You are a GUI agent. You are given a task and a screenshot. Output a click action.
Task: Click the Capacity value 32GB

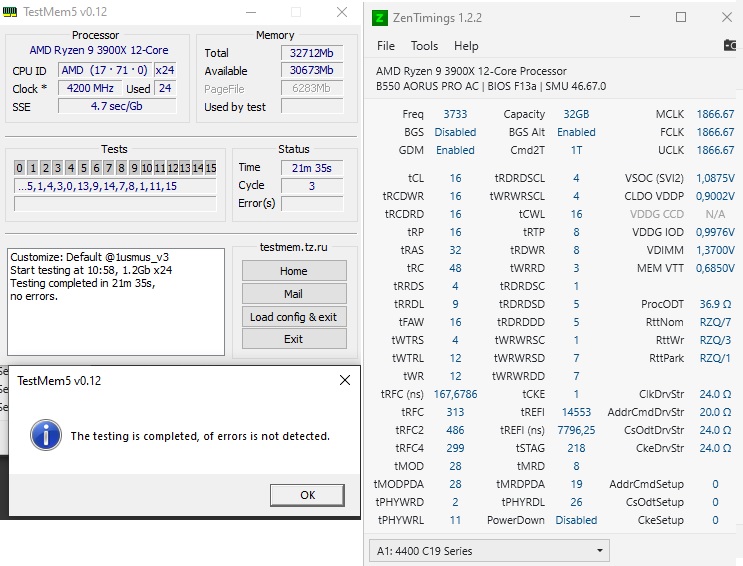pos(576,114)
